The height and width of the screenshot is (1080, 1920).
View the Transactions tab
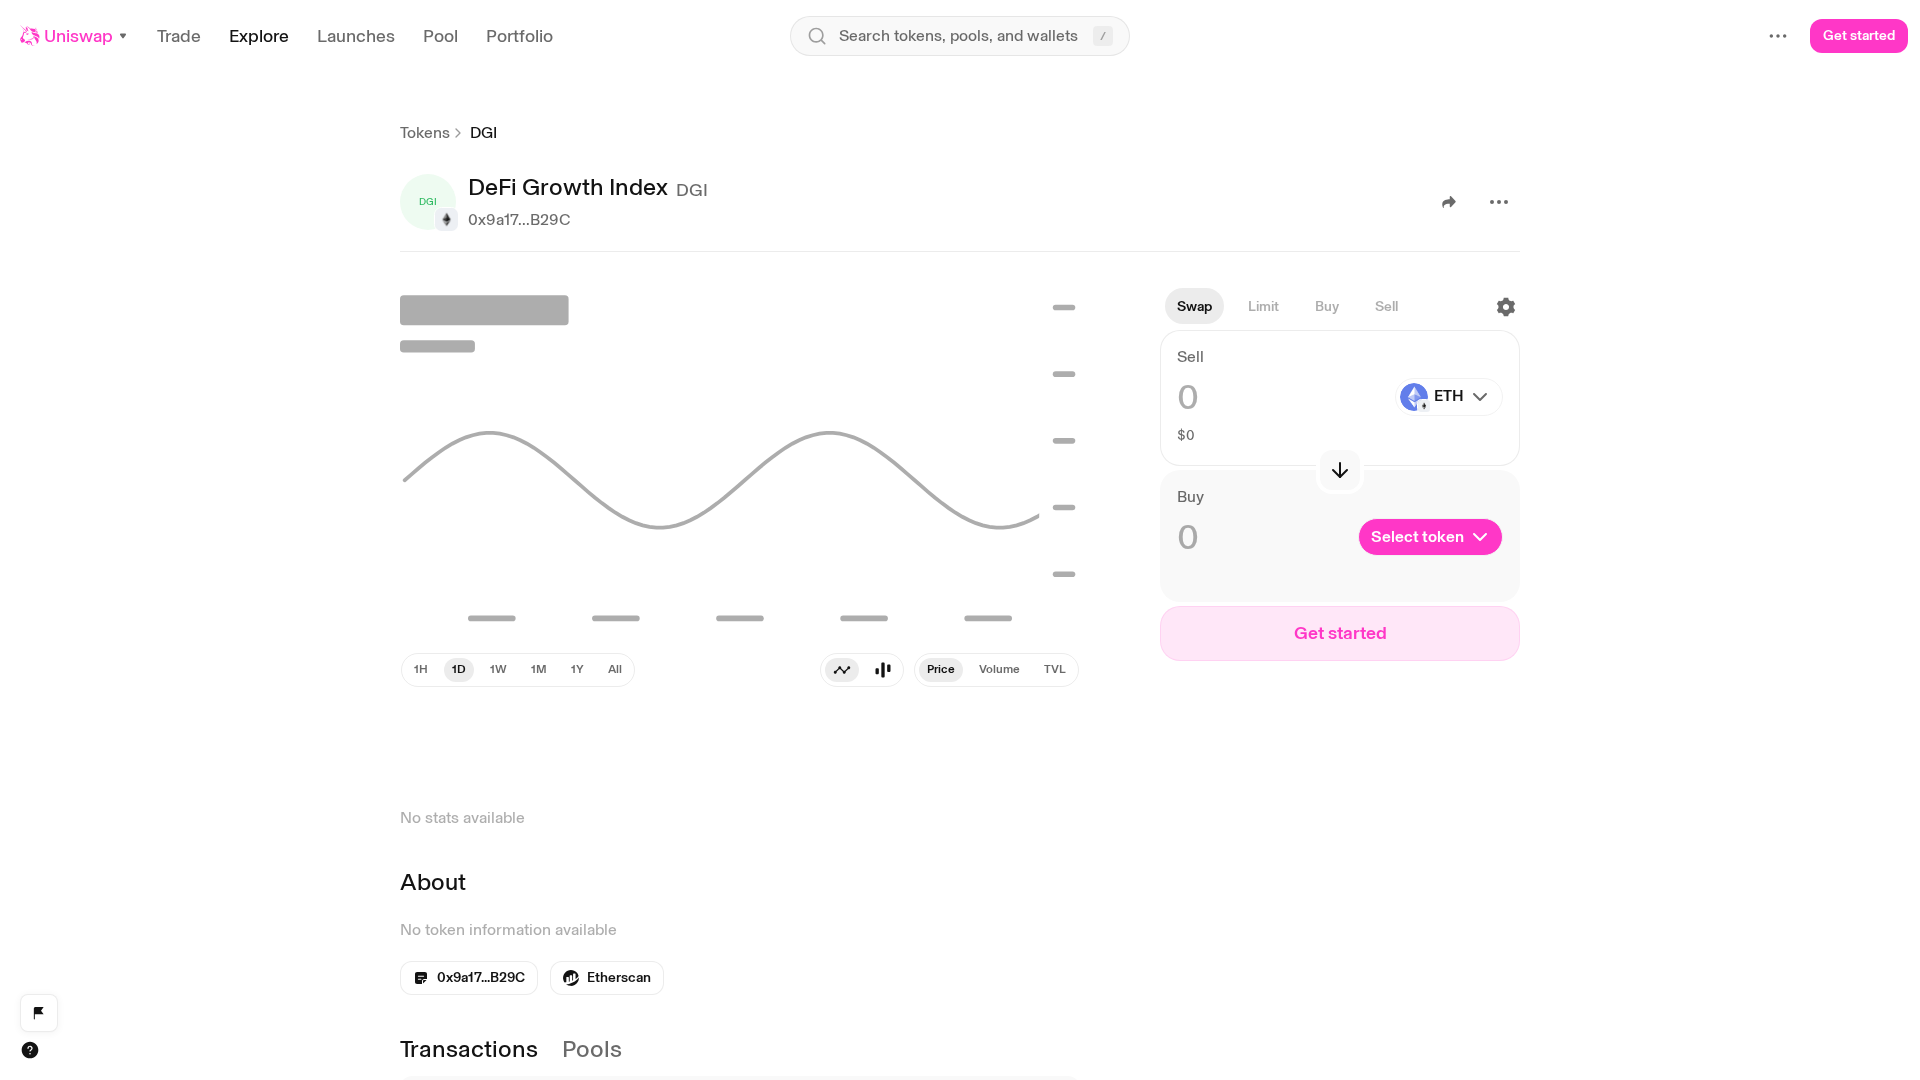pyautogui.click(x=469, y=1049)
